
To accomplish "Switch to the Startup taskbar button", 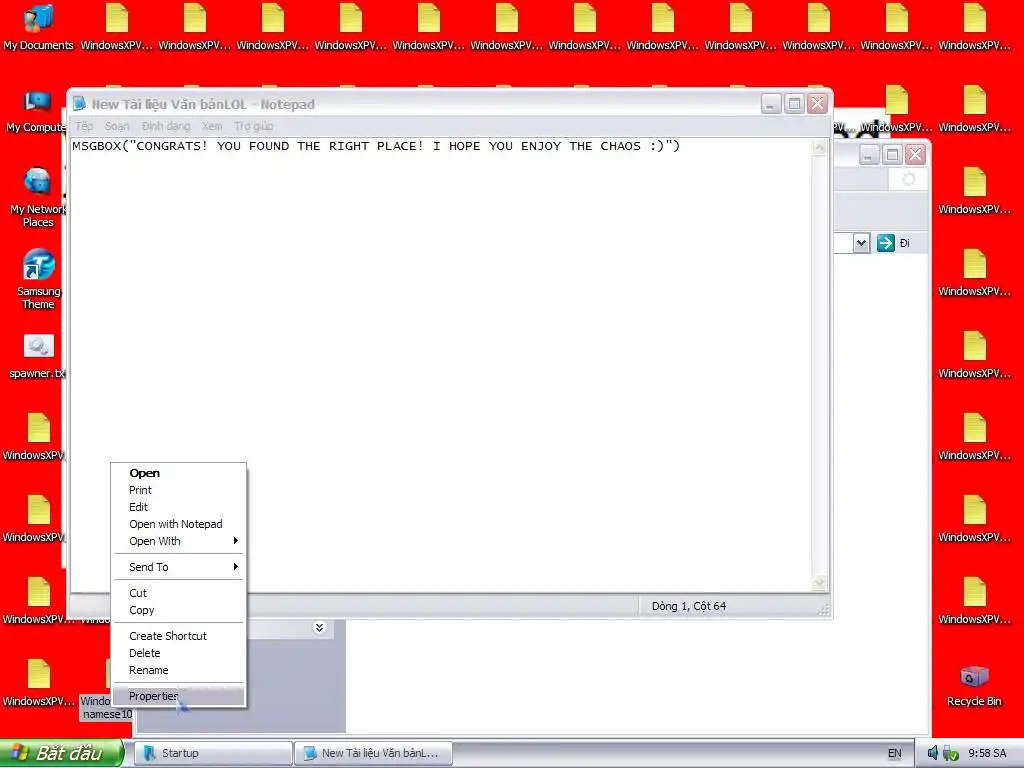I will [213, 753].
